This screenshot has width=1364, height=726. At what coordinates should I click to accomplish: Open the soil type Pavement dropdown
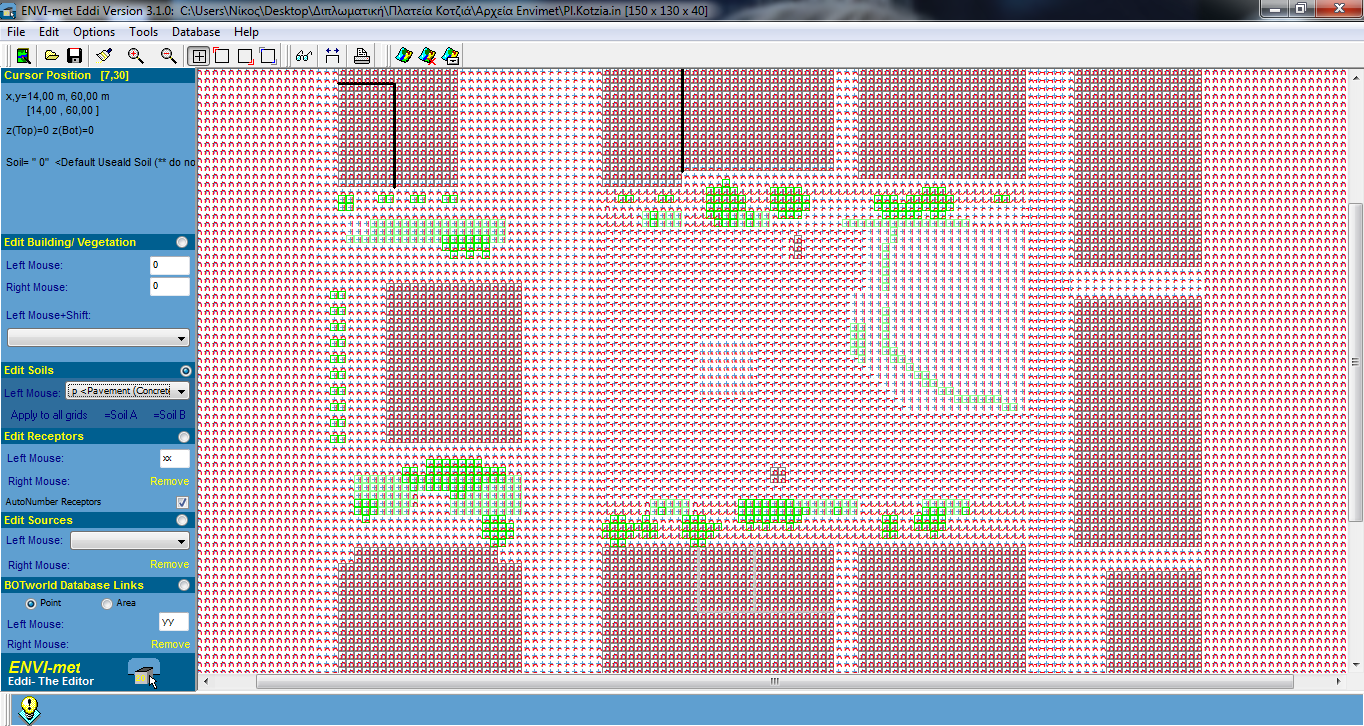coord(128,391)
